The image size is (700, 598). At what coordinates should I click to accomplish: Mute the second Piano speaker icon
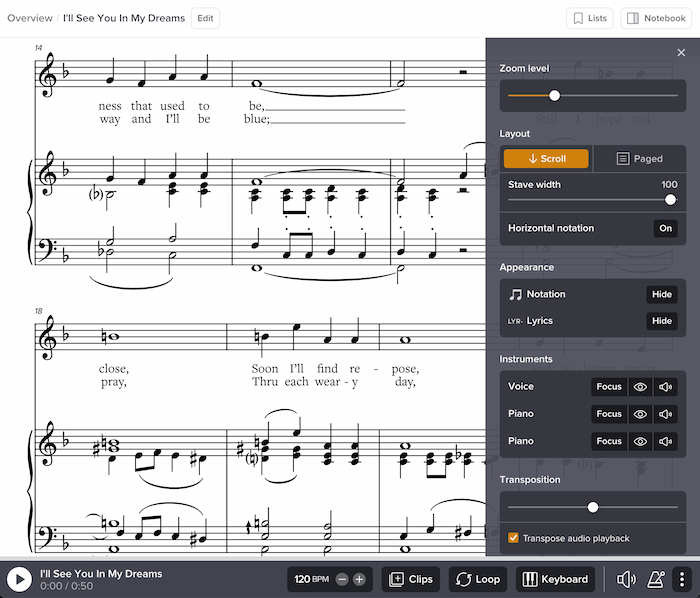point(665,441)
